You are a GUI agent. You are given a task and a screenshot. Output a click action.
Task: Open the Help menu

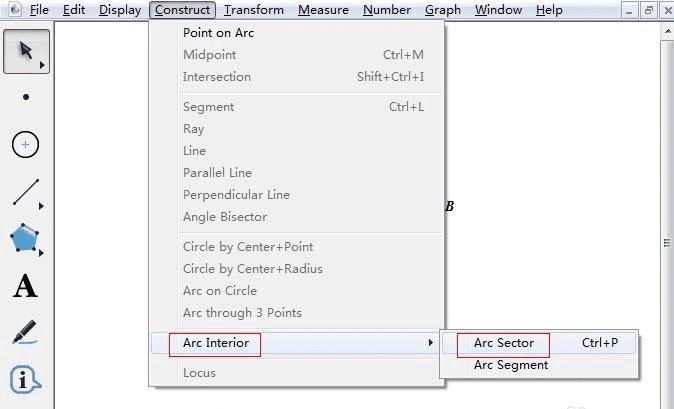tap(549, 10)
